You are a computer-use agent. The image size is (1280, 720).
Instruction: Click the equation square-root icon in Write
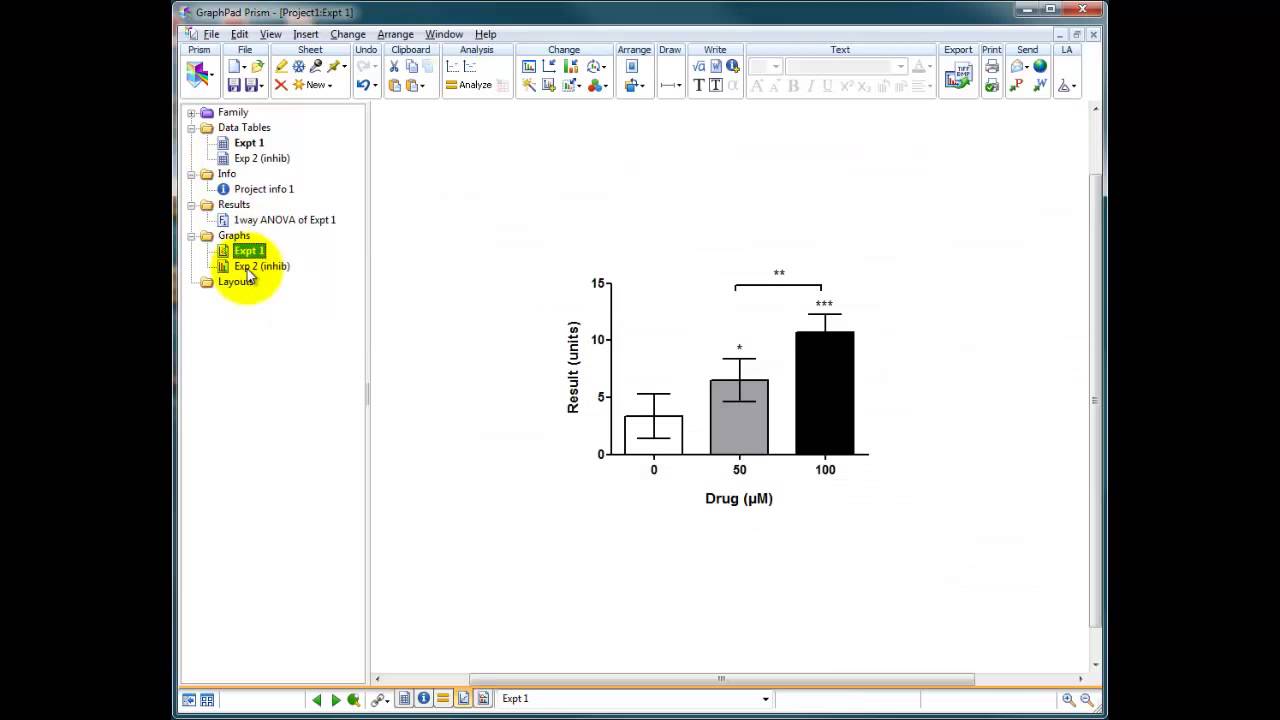pyautogui.click(x=699, y=67)
